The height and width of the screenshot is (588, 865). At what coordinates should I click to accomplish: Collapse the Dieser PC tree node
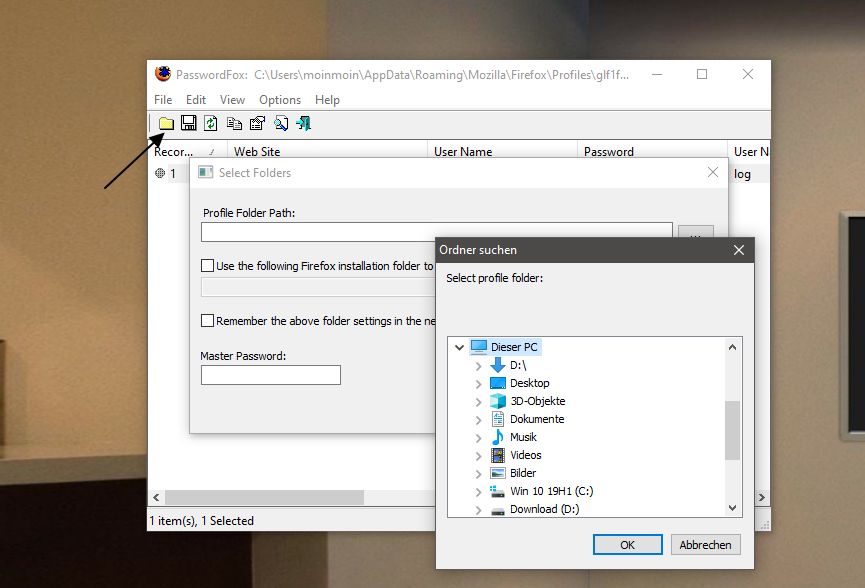click(459, 347)
